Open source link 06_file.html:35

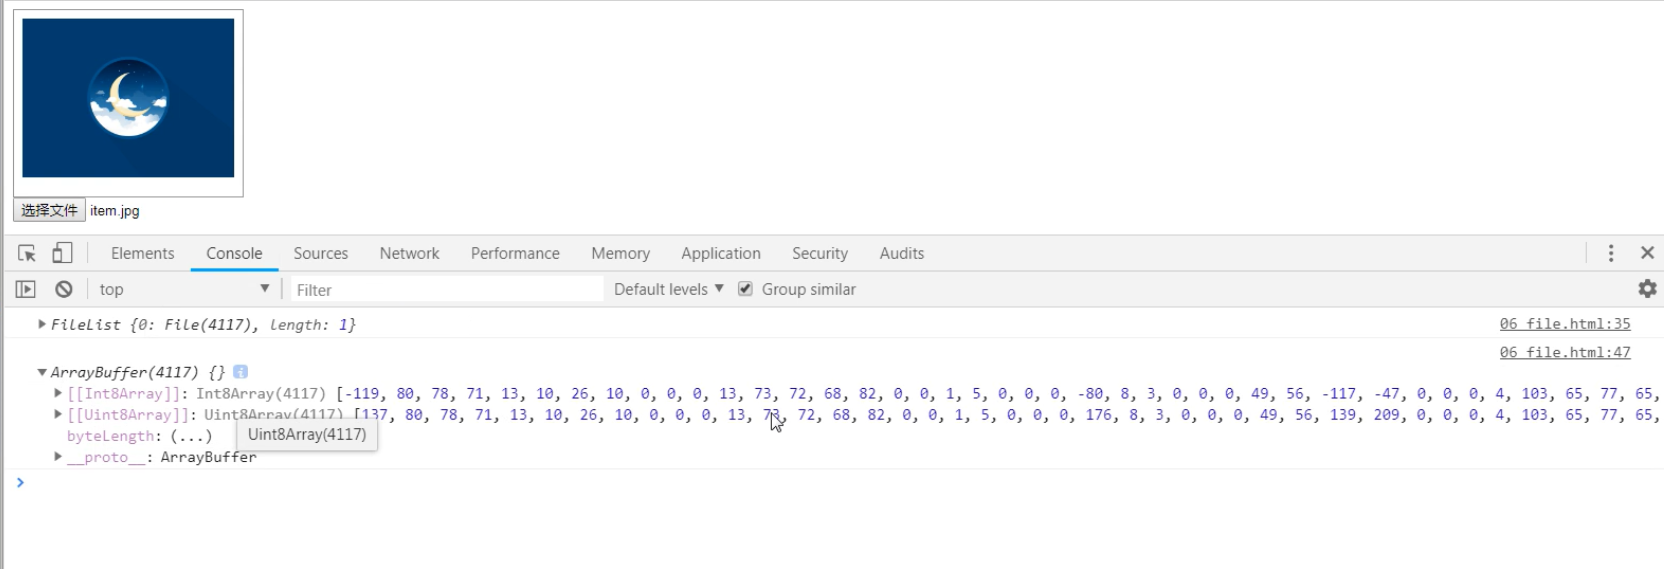click(x=1564, y=323)
